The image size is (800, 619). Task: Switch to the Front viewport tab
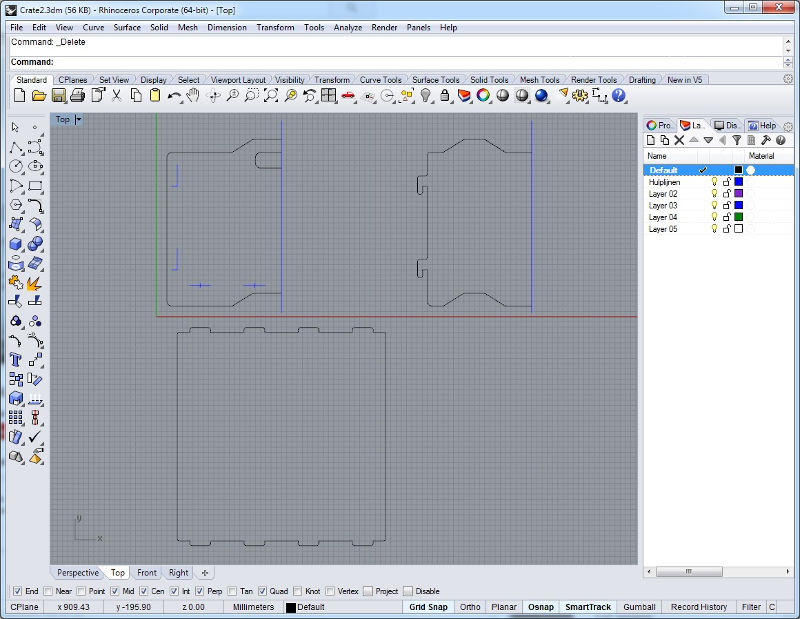(x=147, y=573)
